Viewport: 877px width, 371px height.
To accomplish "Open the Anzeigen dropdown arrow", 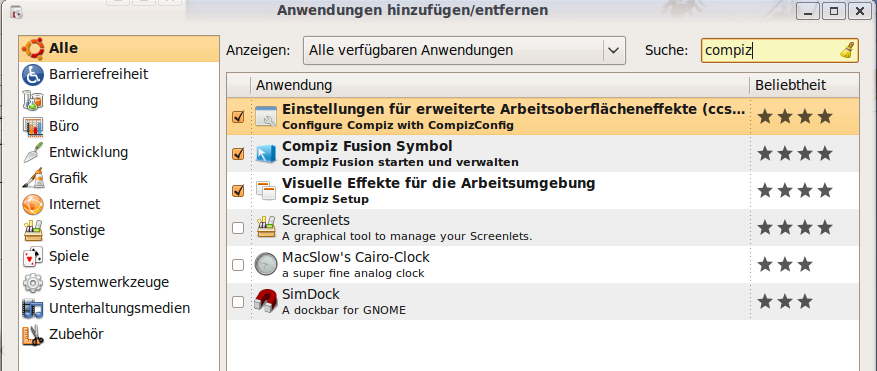I will point(614,50).
